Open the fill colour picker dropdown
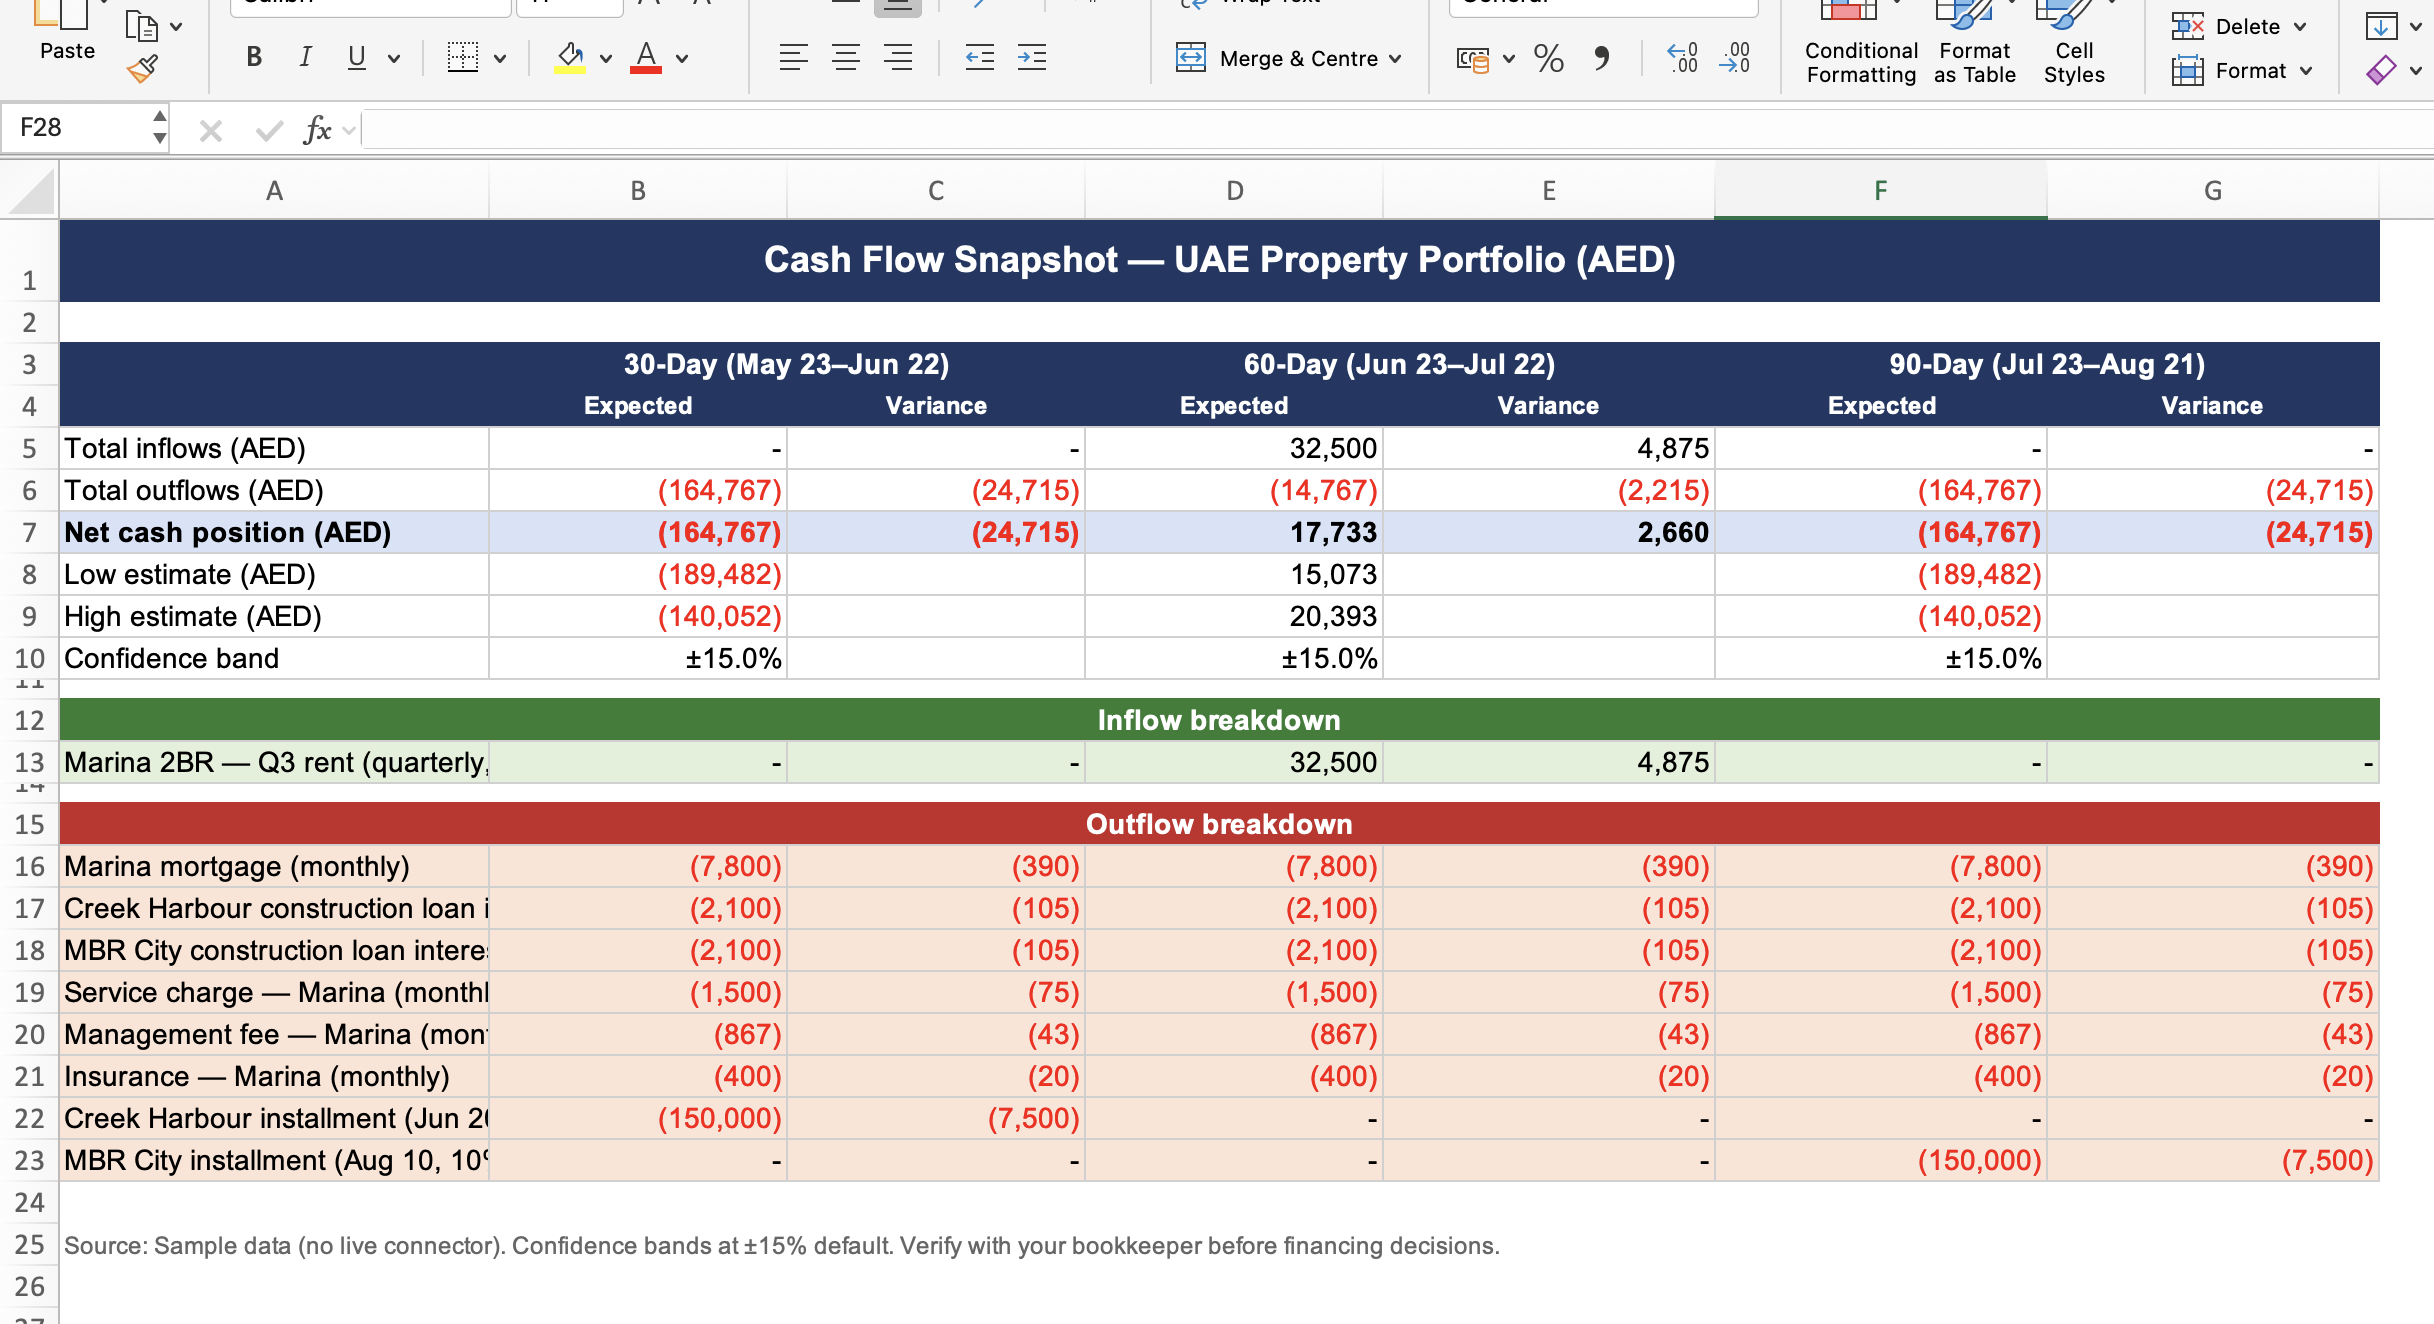Viewport: 2434px width, 1324px height. [606, 59]
